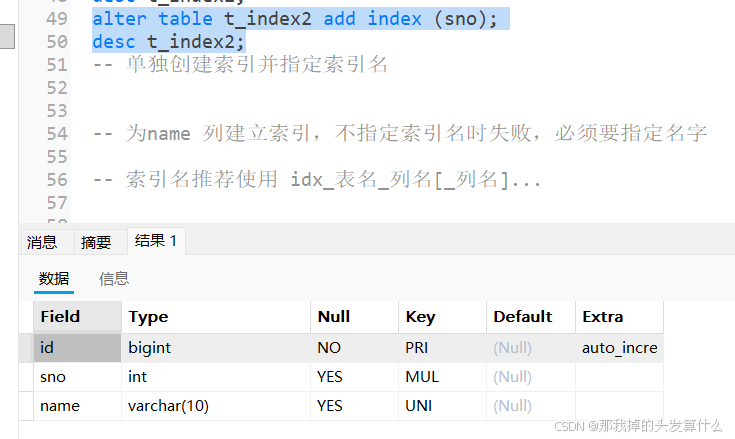This screenshot has height=439, width=735.
Task: Click the 'YES' cell in sno row
Action: 354,377
